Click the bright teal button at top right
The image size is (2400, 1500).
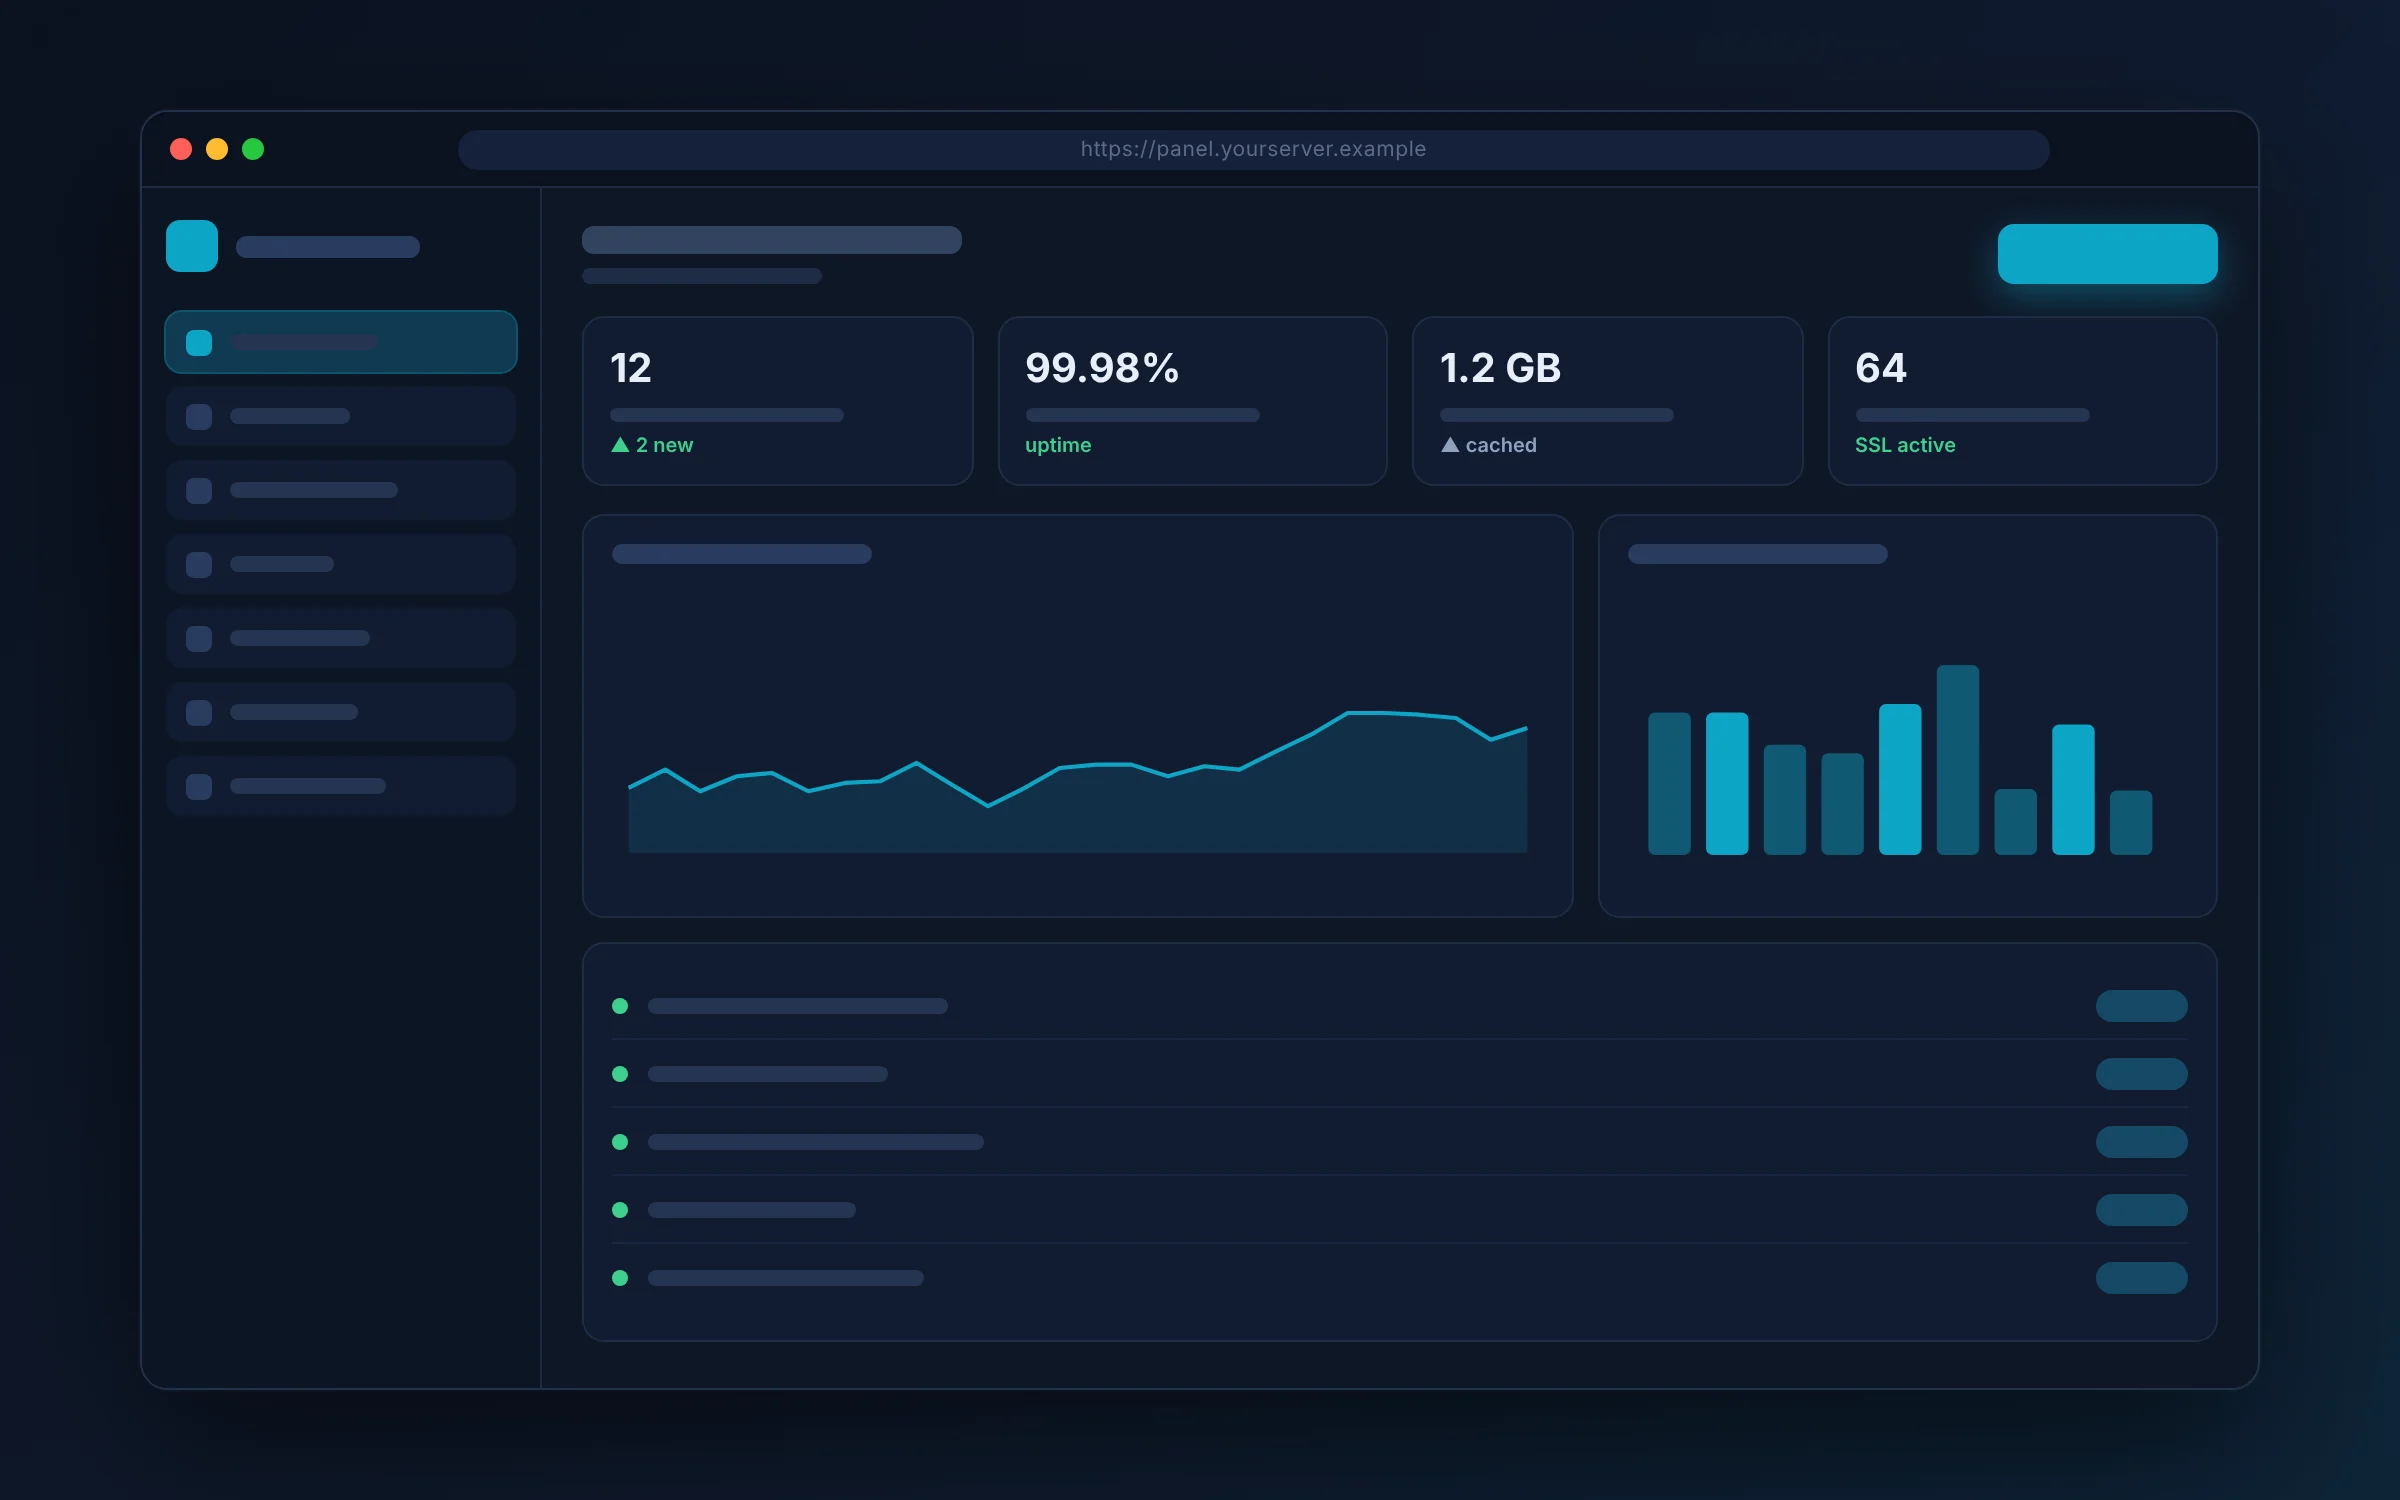[2107, 254]
